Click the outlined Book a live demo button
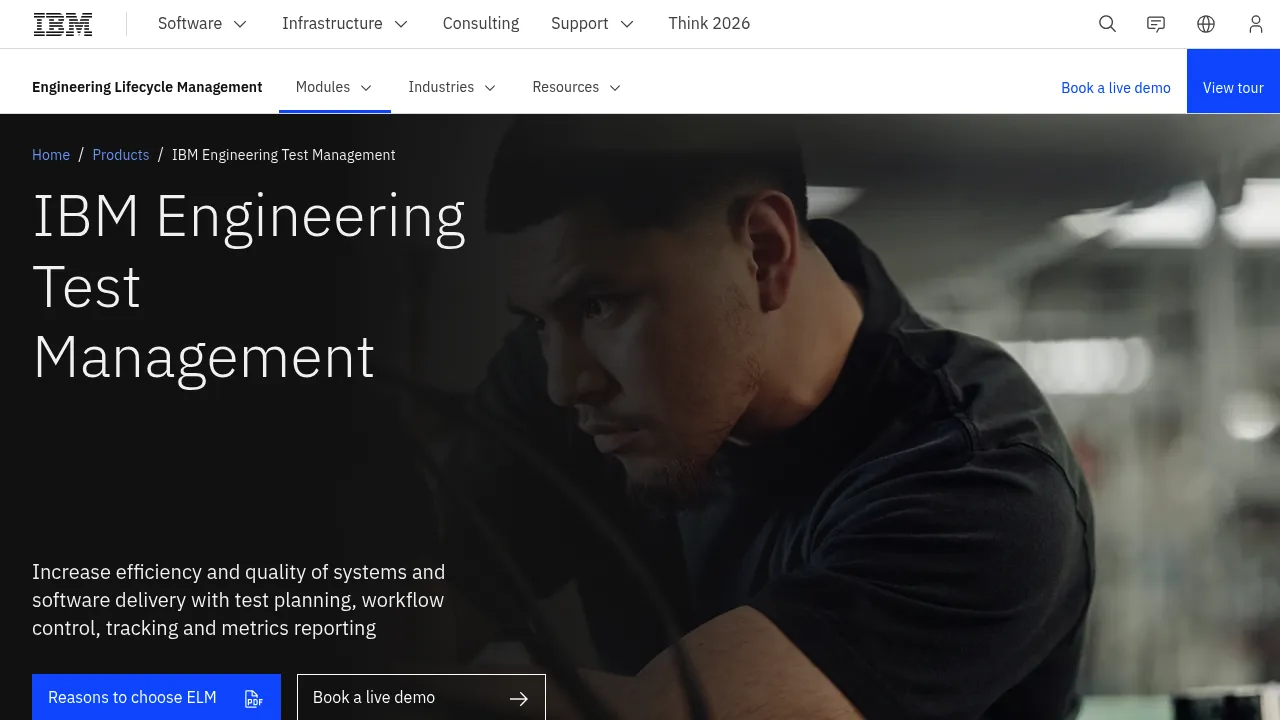This screenshot has width=1280, height=720. (421, 697)
